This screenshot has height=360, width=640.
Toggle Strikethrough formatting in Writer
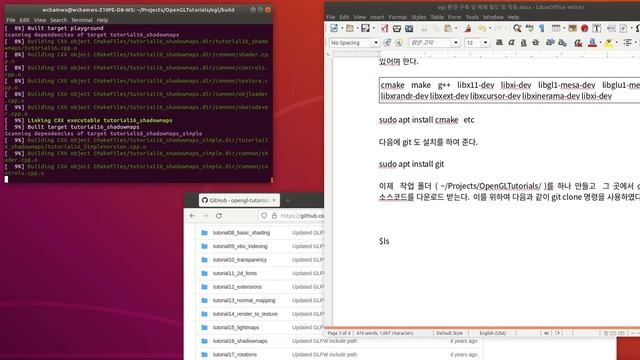click(536, 42)
